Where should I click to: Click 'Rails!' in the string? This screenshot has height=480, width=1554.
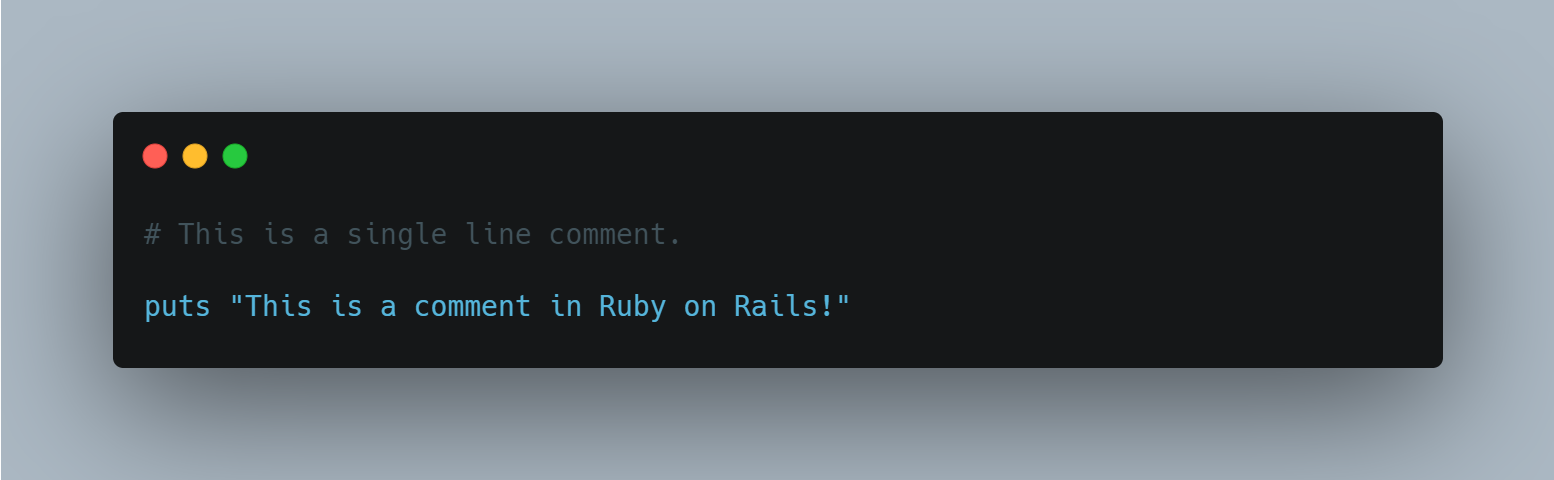click(784, 306)
